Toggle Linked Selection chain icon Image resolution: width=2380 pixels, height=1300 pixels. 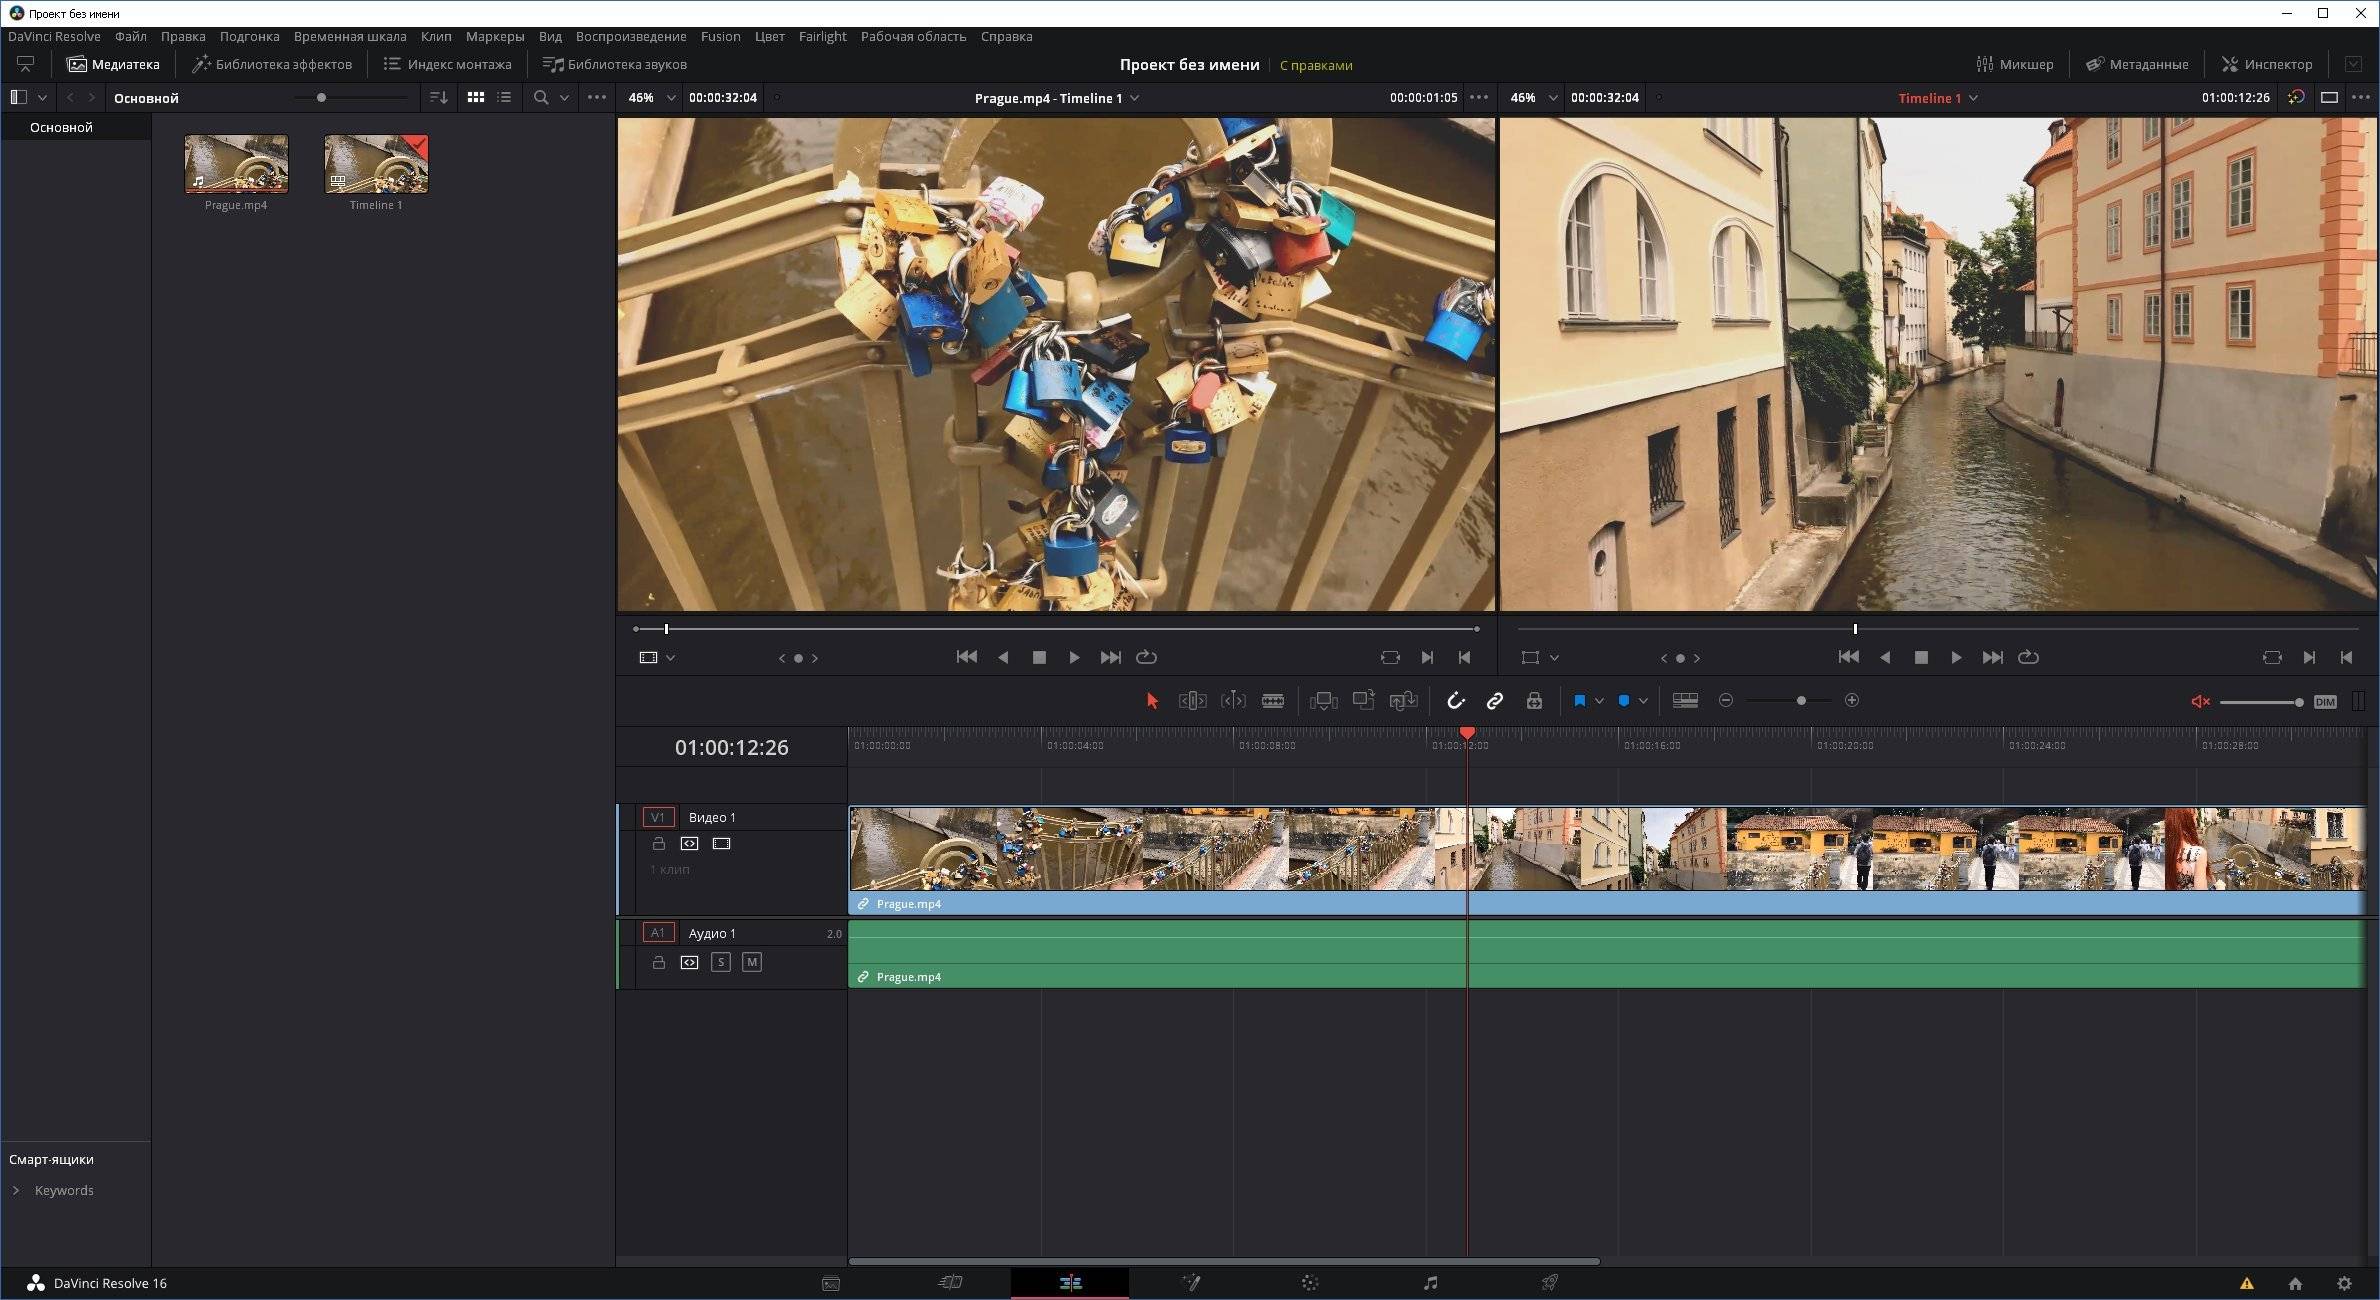[x=1495, y=701]
